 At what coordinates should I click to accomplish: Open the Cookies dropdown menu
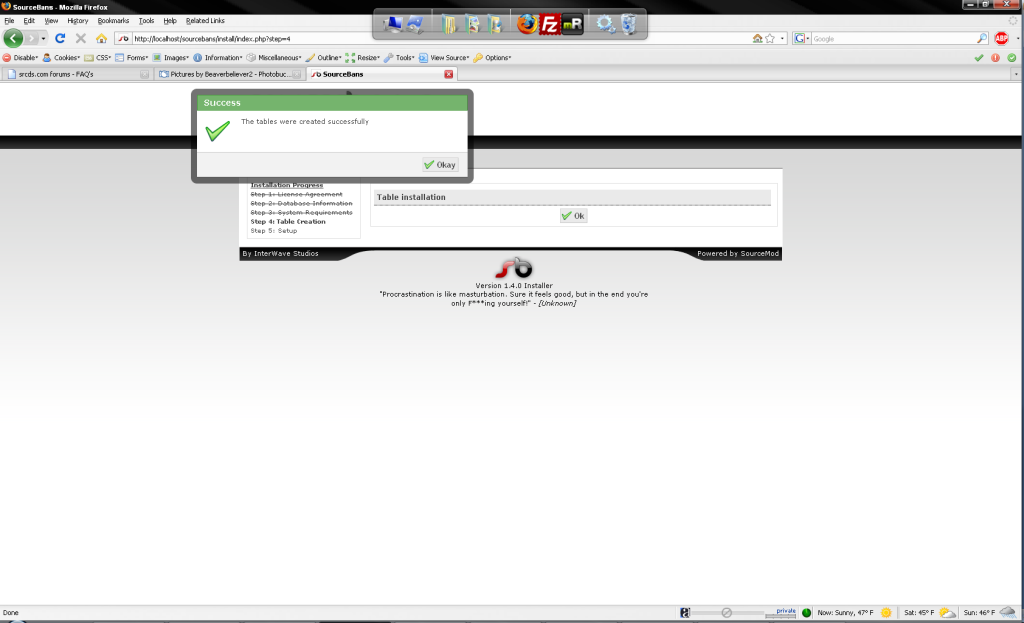coord(61,57)
